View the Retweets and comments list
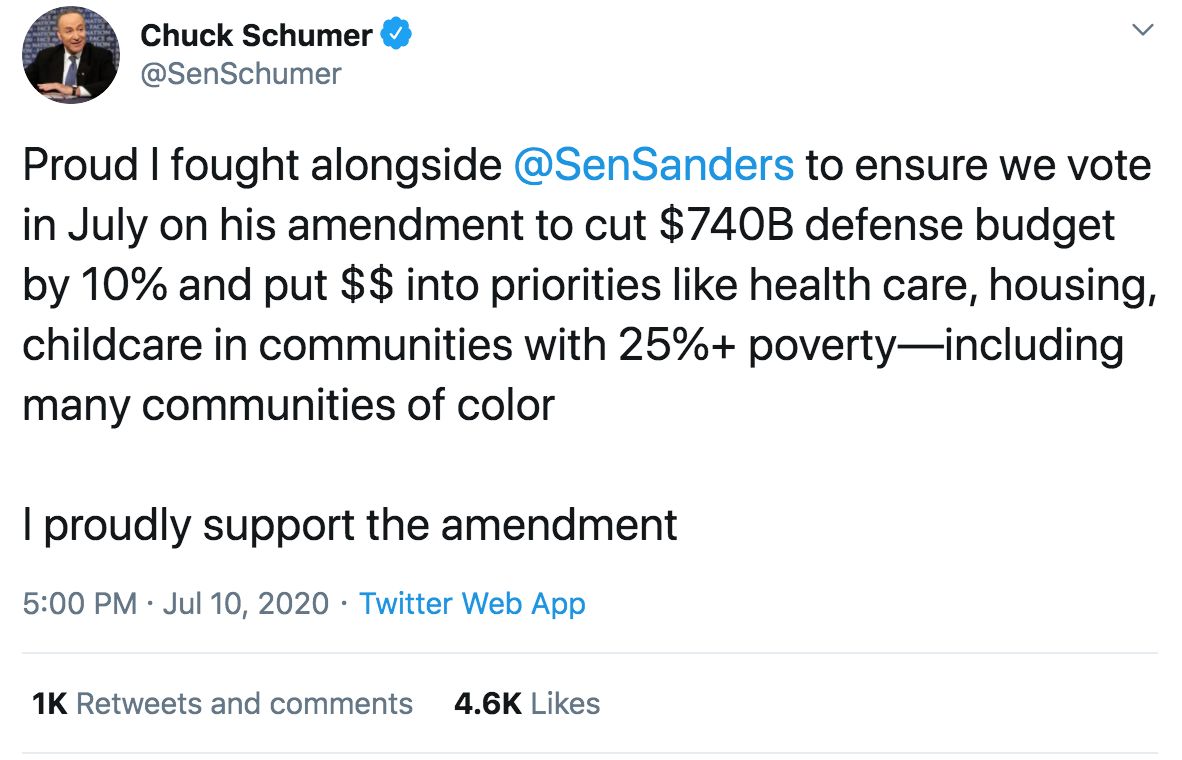This screenshot has width=1182, height=760. click(x=244, y=703)
